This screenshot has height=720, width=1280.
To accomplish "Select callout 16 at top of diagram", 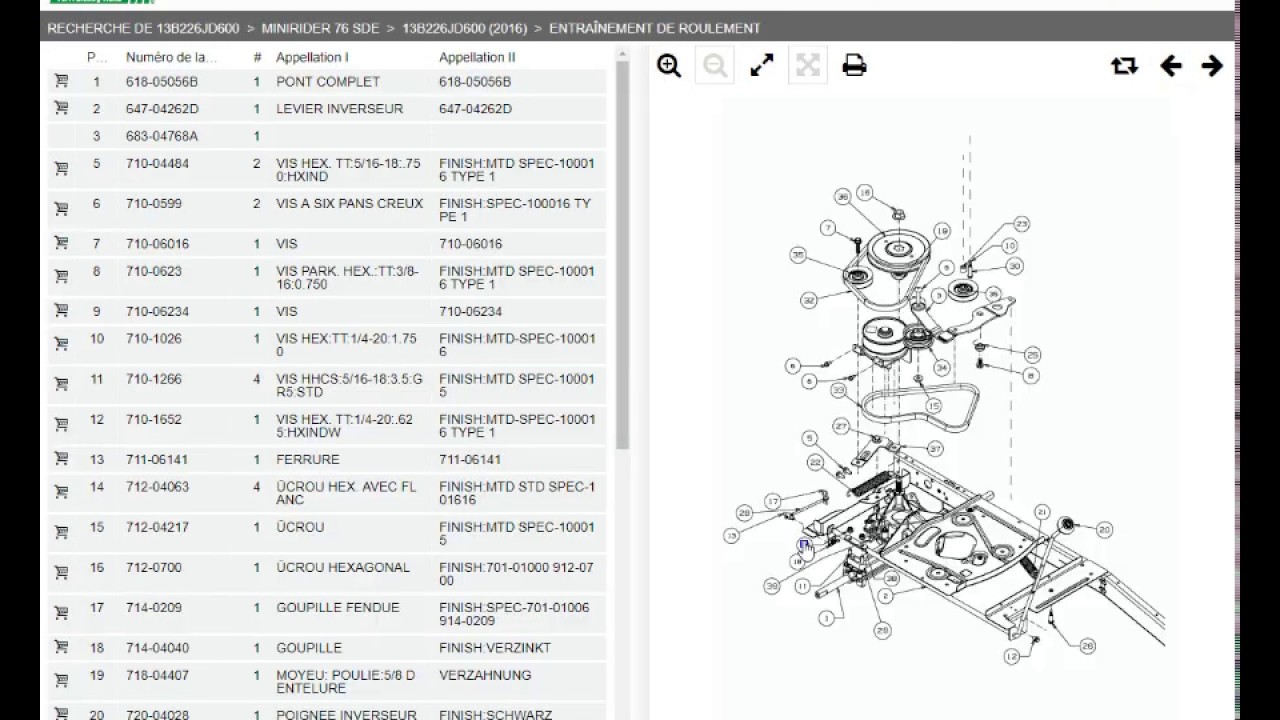I will [x=864, y=193].
